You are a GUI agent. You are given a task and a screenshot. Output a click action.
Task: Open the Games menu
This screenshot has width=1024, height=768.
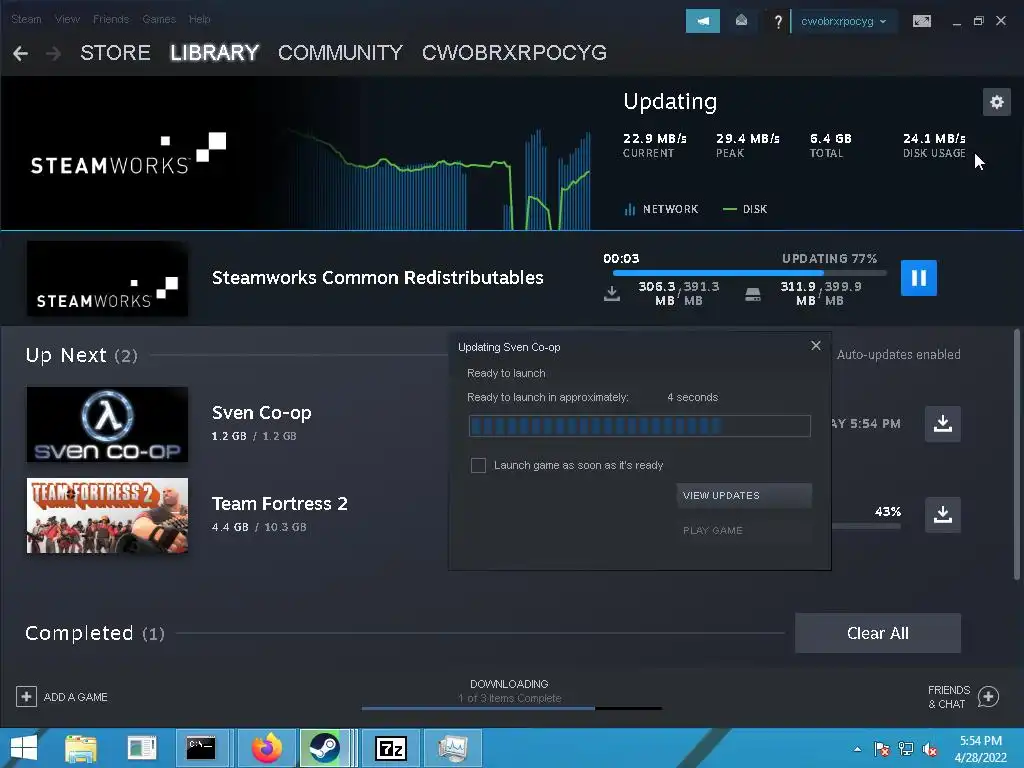(159, 19)
